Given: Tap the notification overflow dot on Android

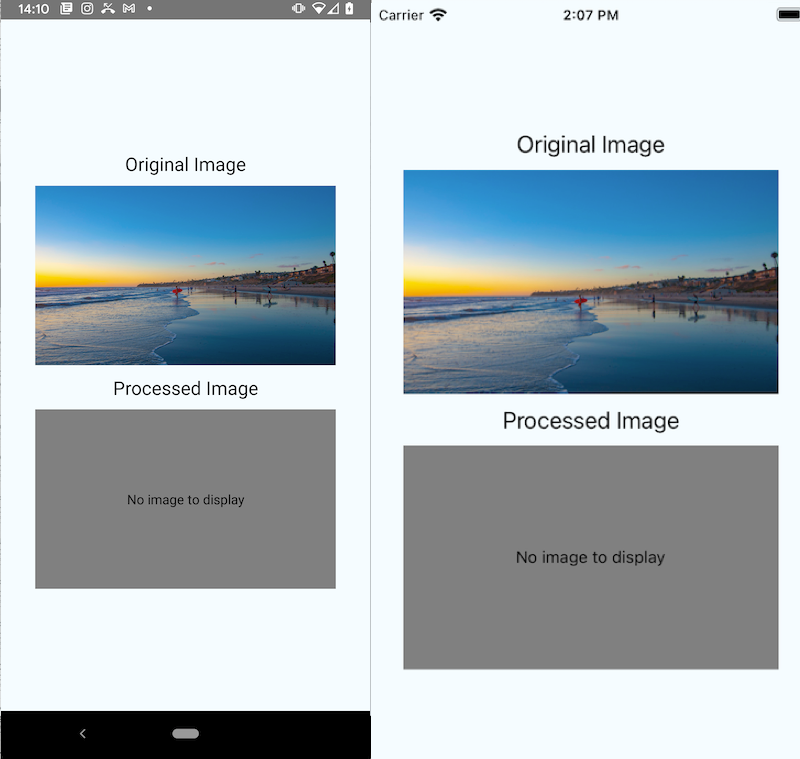Looking at the screenshot, I should pos(149,9).
